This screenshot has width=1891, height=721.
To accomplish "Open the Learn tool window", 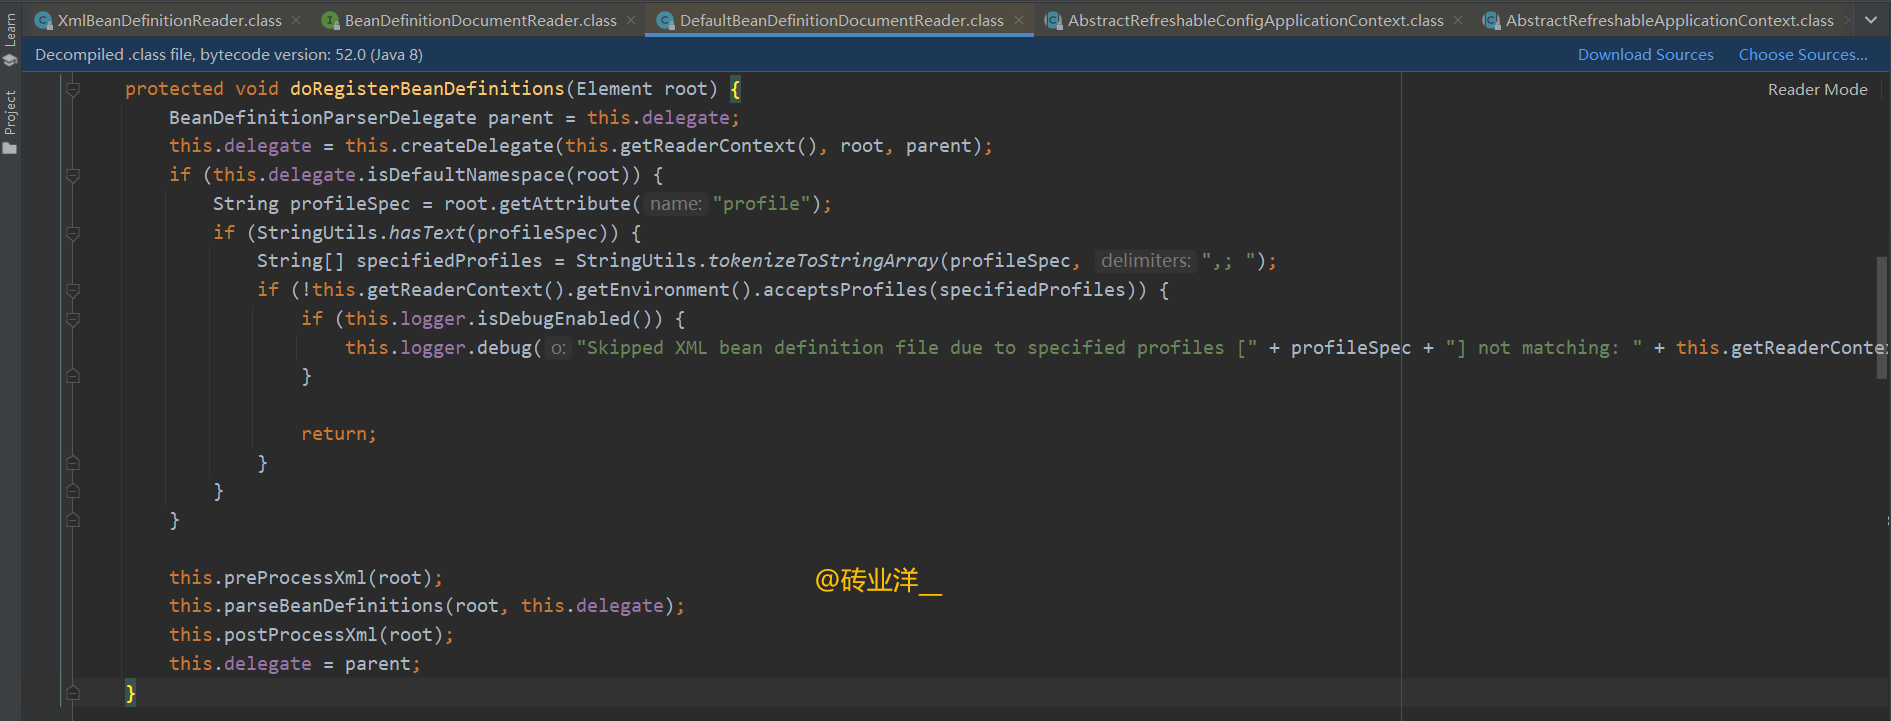I will point(10,38).
